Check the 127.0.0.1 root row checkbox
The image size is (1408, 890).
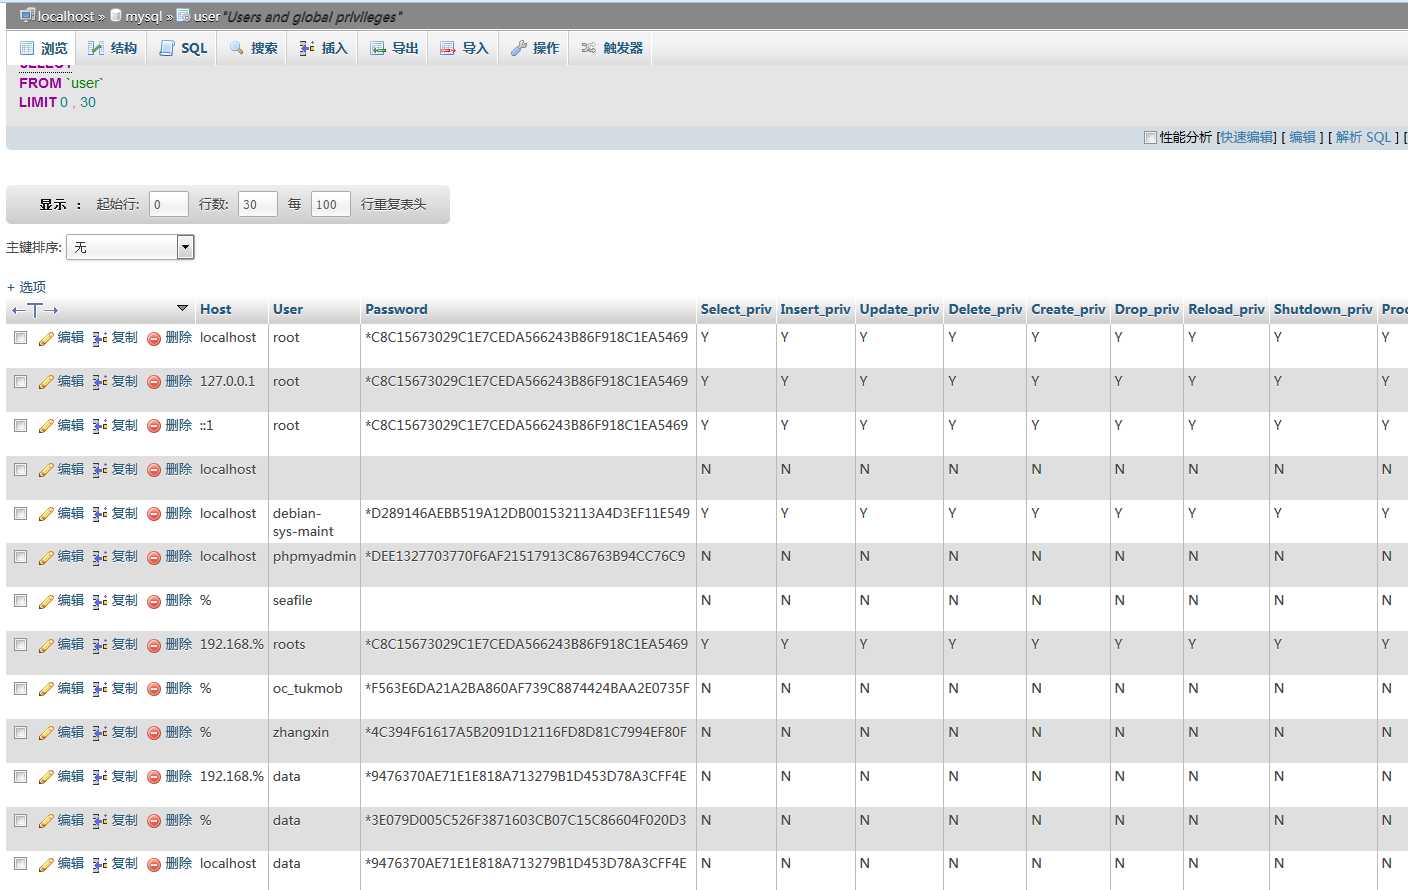pos(20,382)
